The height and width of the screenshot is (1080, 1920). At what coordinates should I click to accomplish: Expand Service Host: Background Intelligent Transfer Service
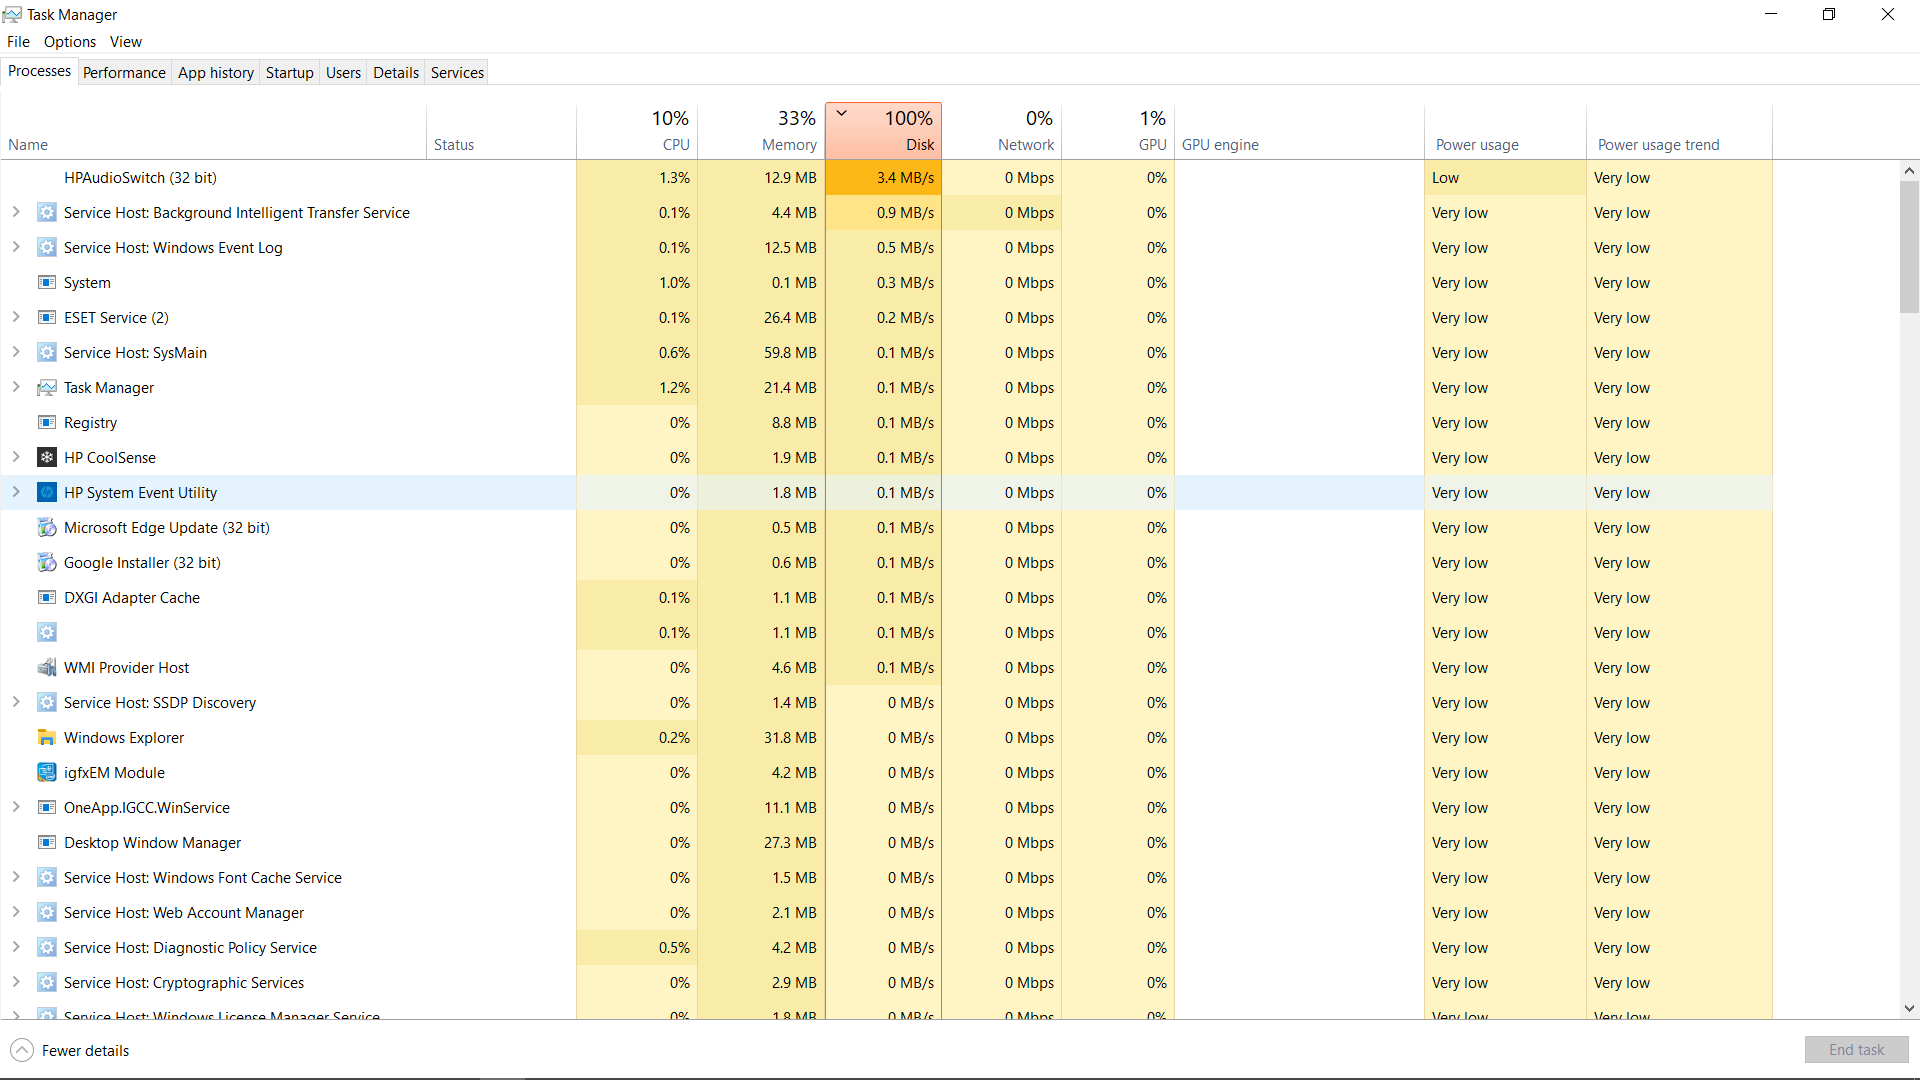tap(16, 212)
